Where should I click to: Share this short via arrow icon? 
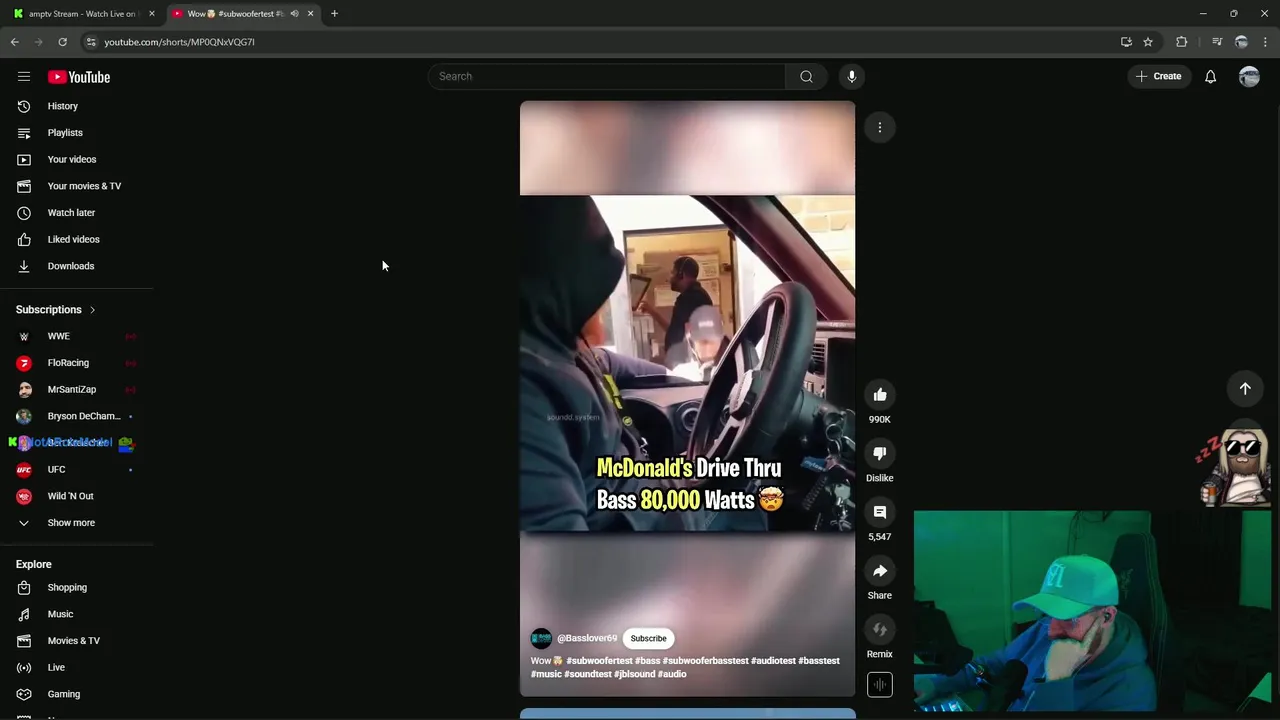[880, 571]
